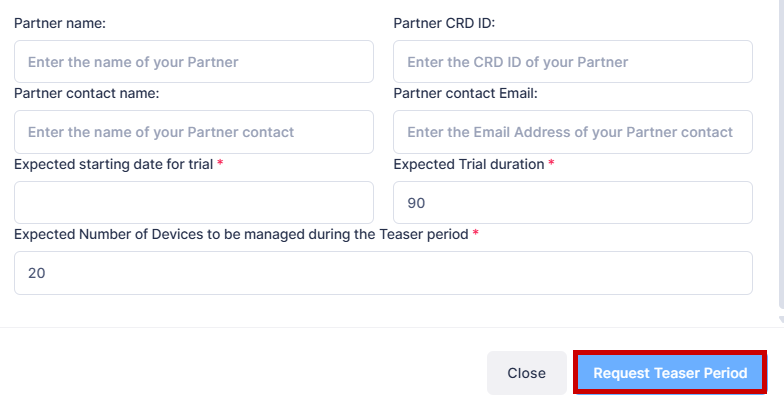Click the red asterisk after starting date label
The width and height of the screenshot is (784, 410).
[220, 164]
